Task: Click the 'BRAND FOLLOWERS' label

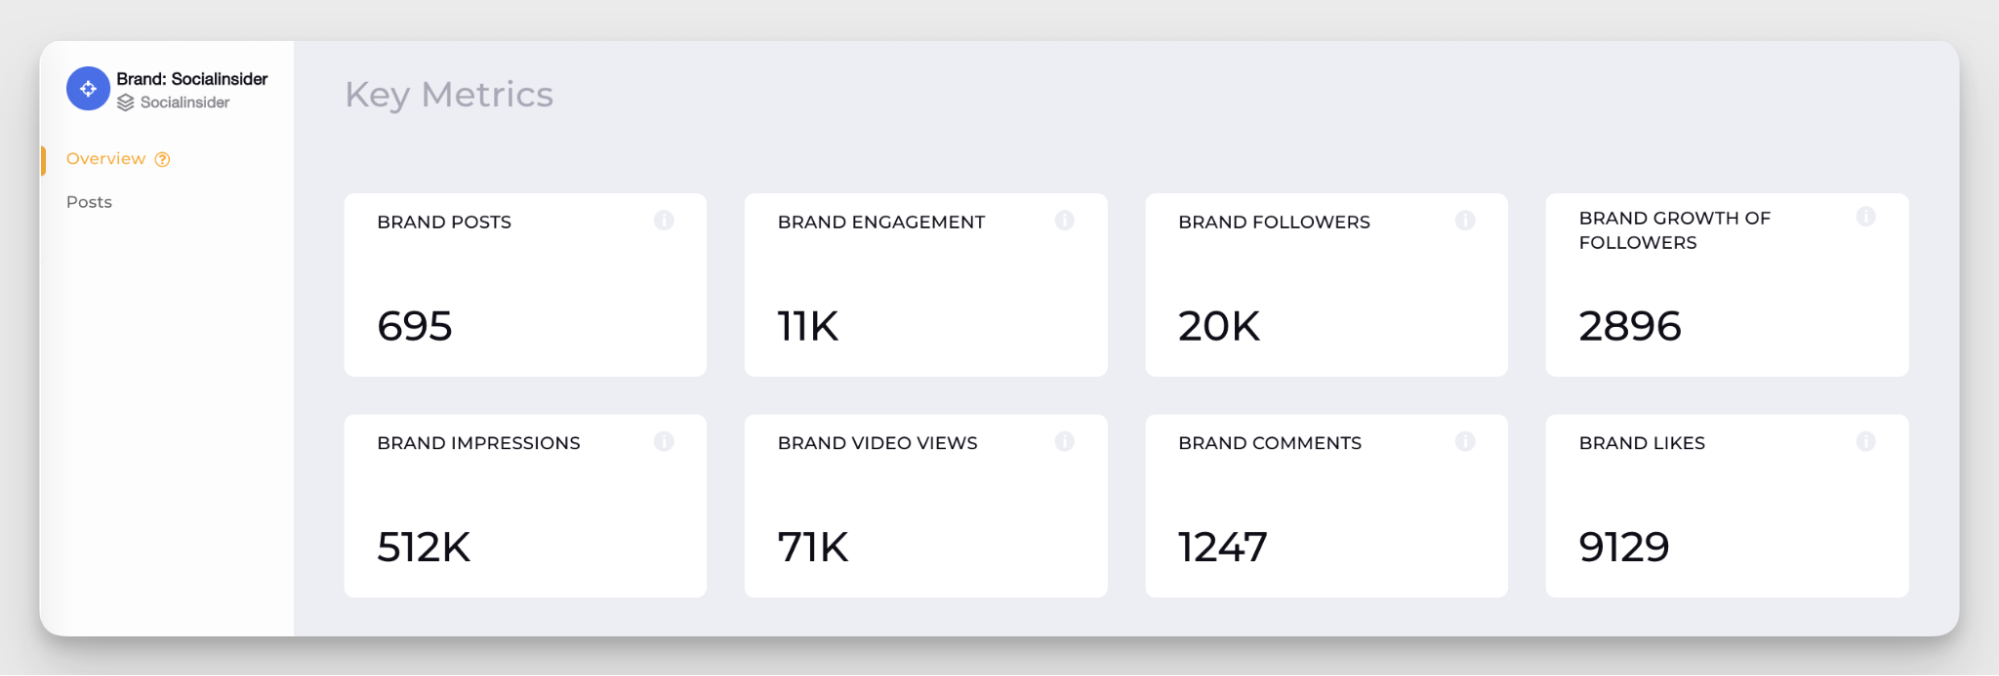Action: click(1274, 222)
